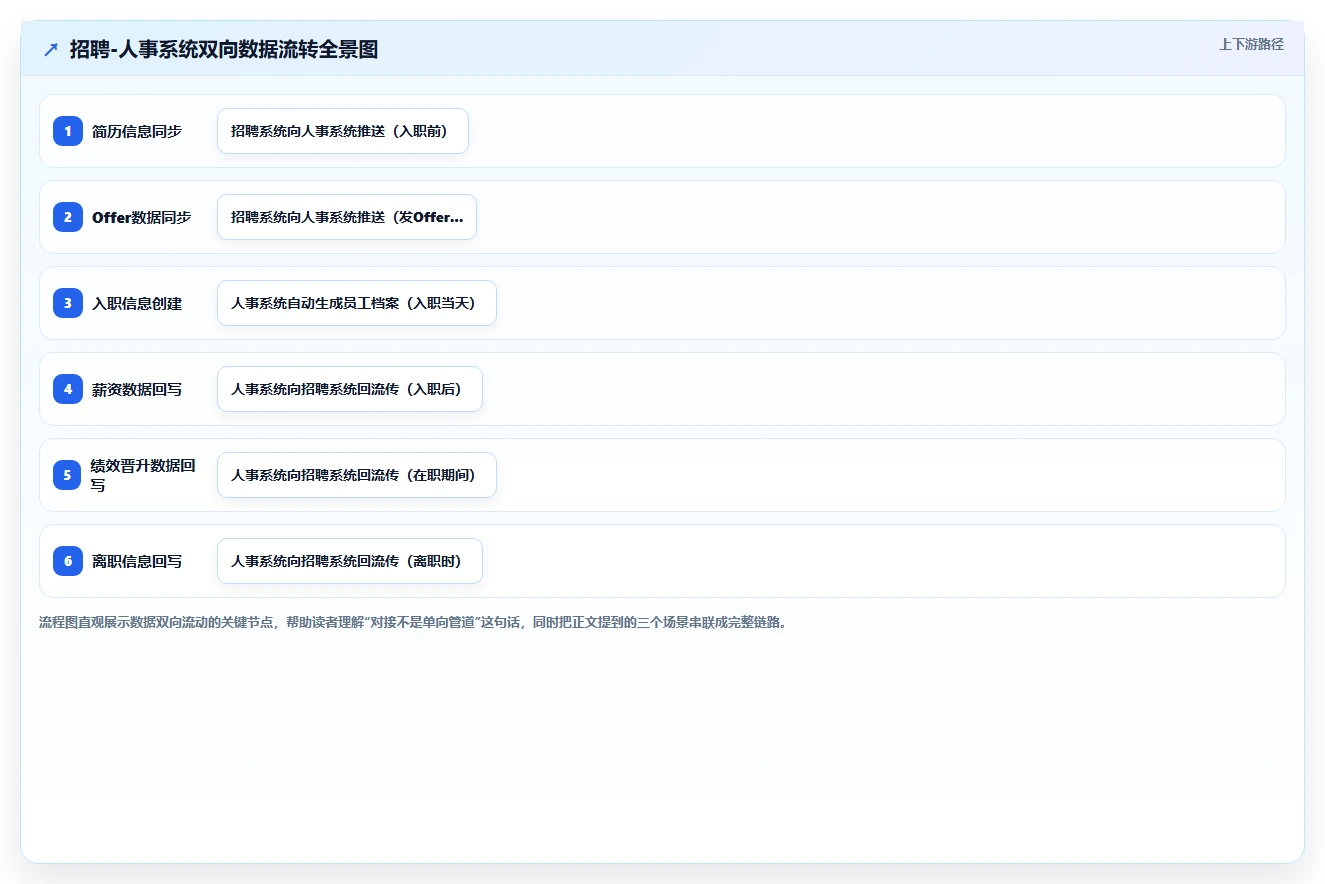
Task: Click the 招聘-人事系统双向数据流转全景图 title
Action: (x=224, y=49)
